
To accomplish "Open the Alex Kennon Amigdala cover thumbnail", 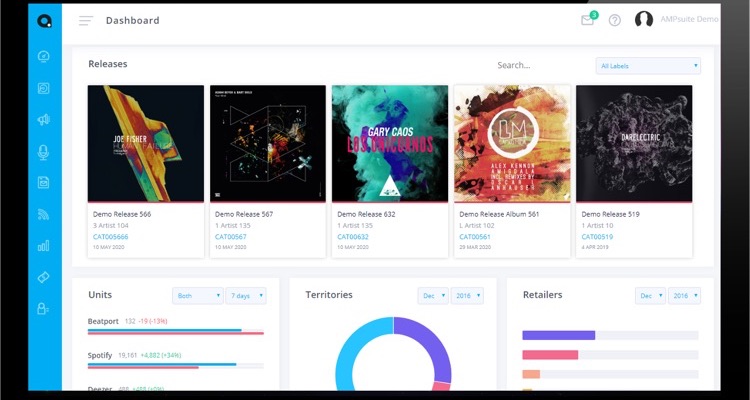I will pos(512,144).
